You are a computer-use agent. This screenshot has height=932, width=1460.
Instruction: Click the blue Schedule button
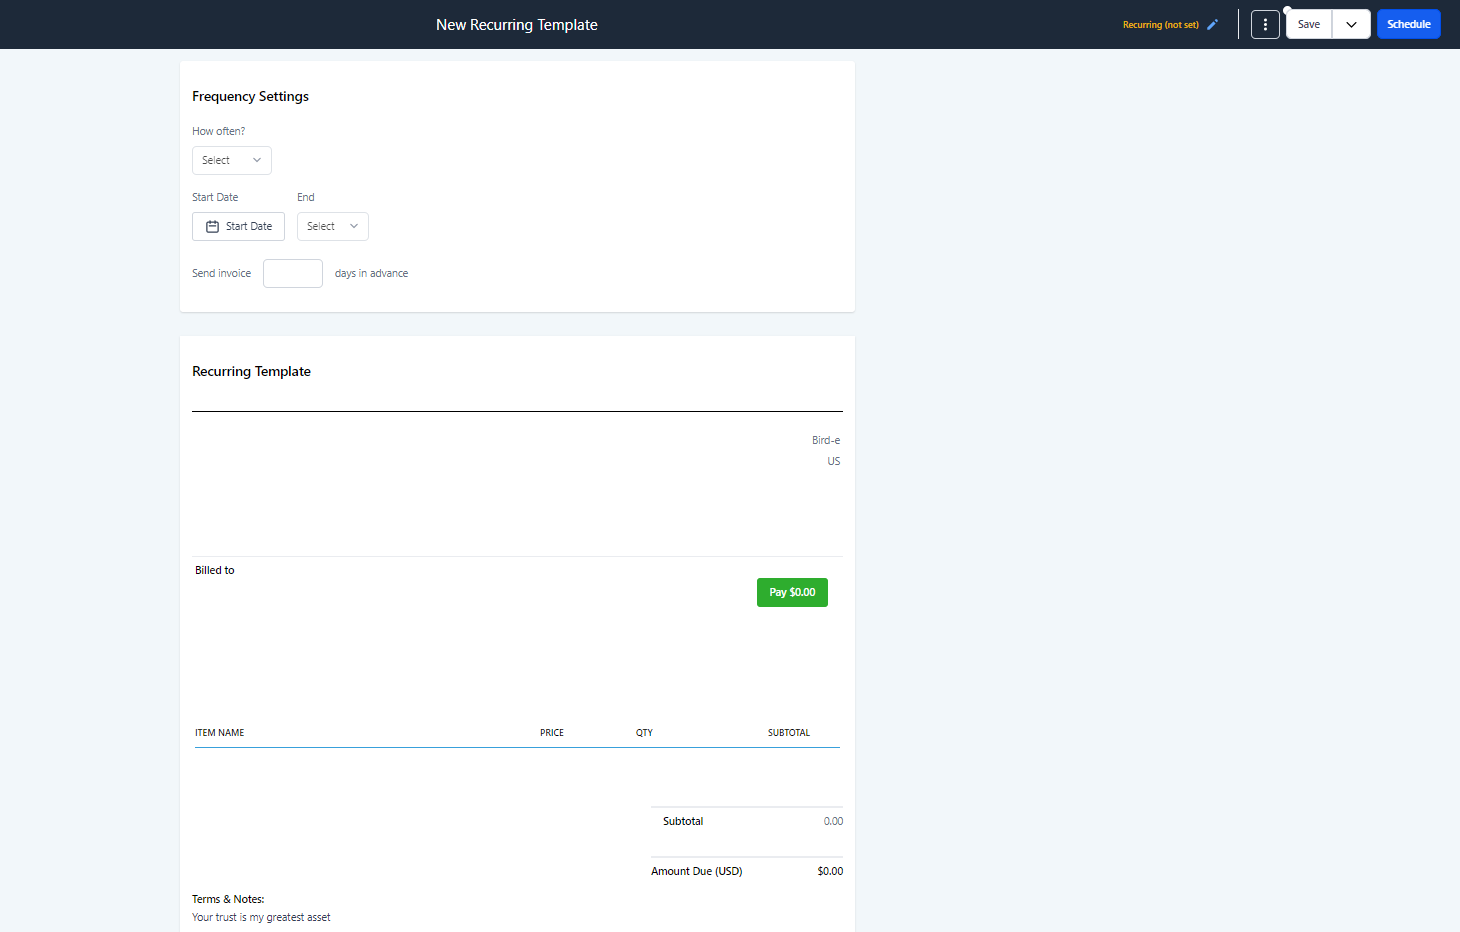coord(1408,24)
